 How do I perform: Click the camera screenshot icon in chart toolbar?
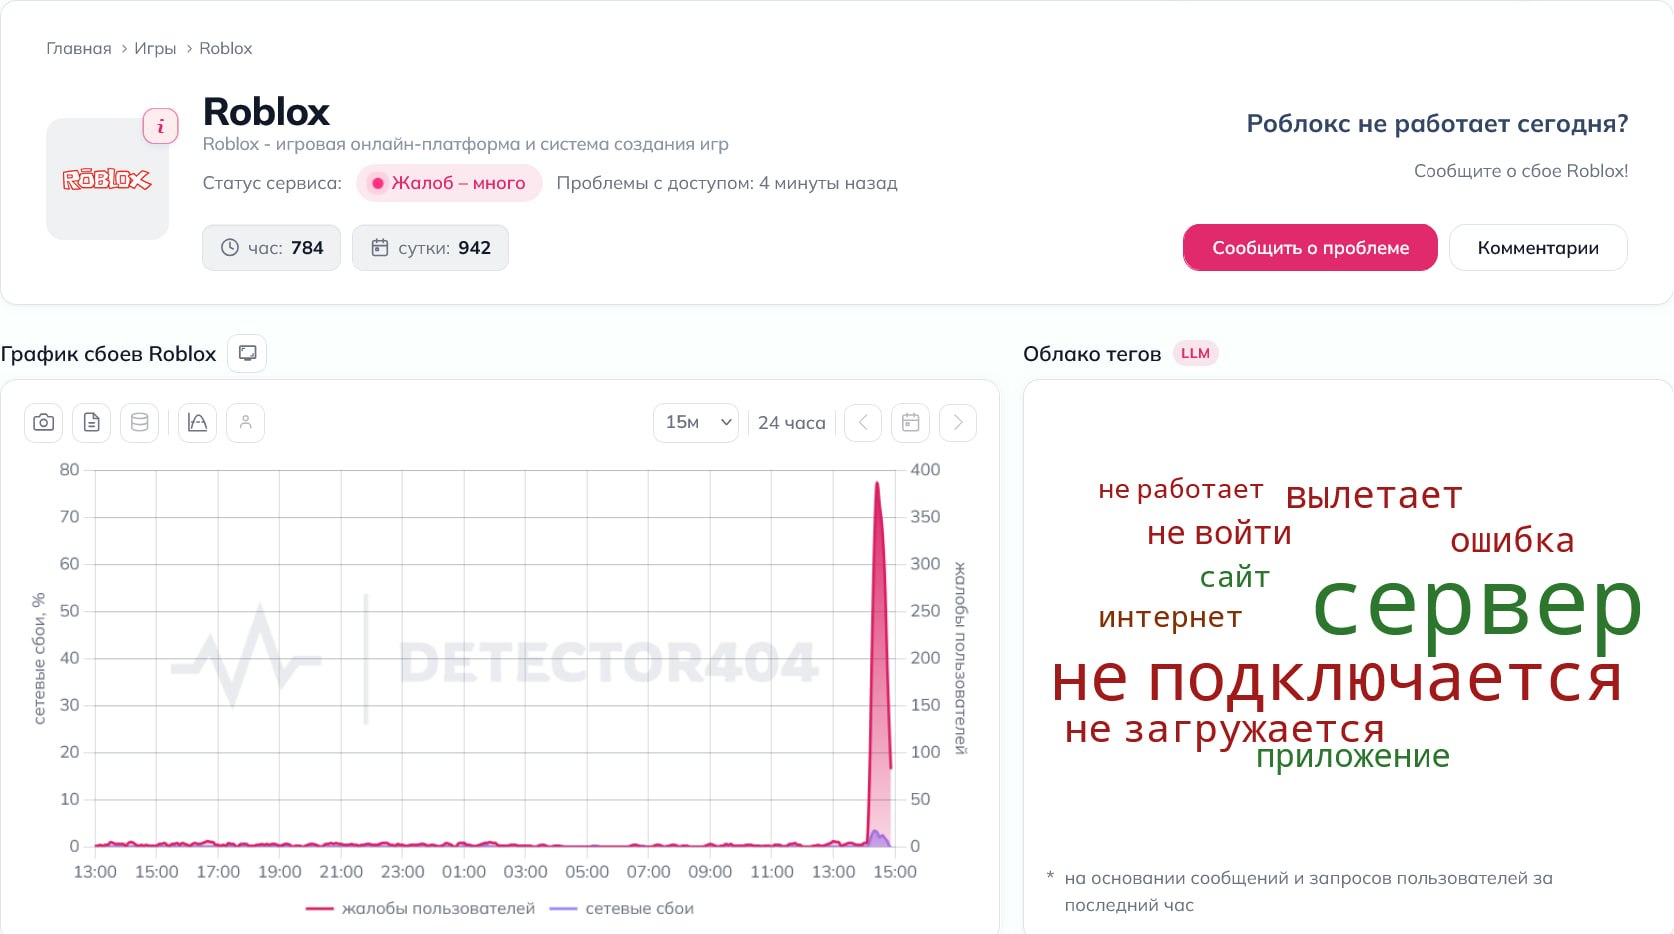[43, 423]
